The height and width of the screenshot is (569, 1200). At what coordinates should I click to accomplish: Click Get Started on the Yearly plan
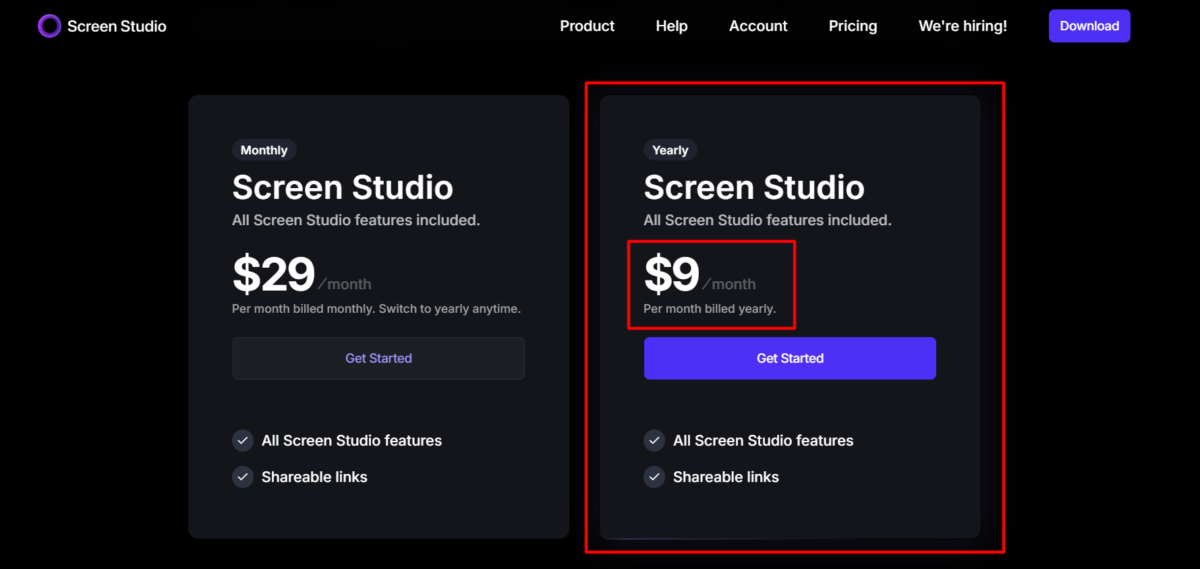pos(790,358)
